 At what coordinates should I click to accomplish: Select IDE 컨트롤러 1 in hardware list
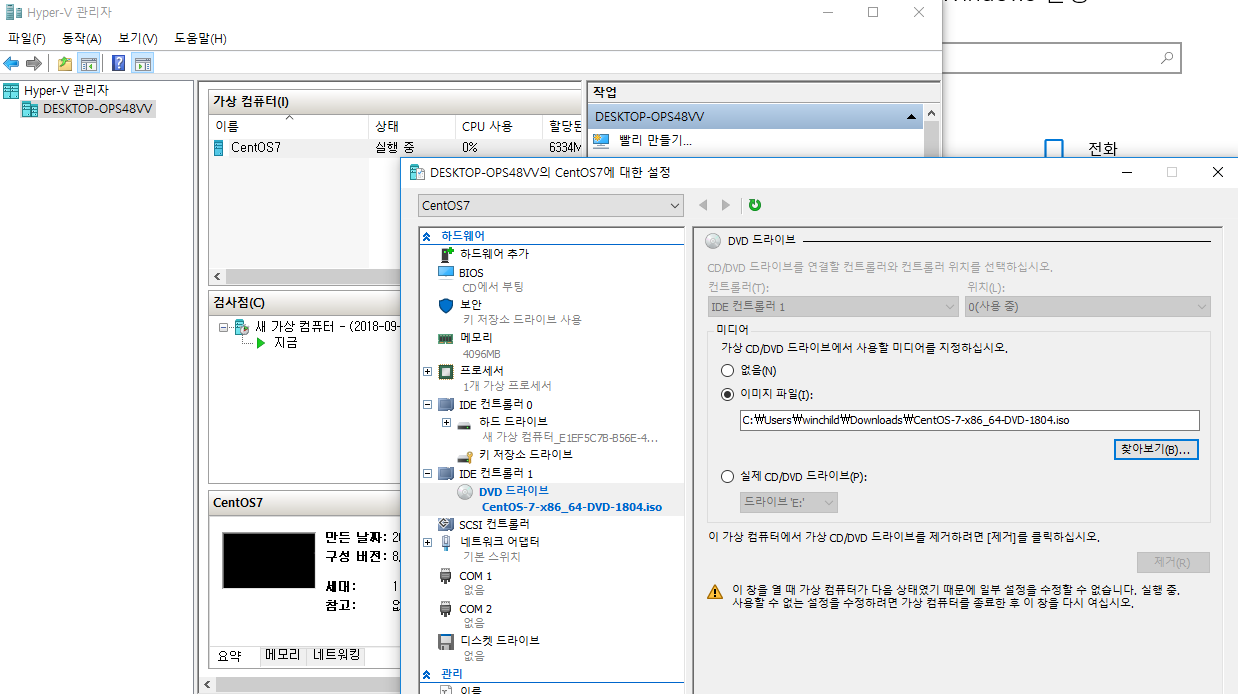coord(495,473)
